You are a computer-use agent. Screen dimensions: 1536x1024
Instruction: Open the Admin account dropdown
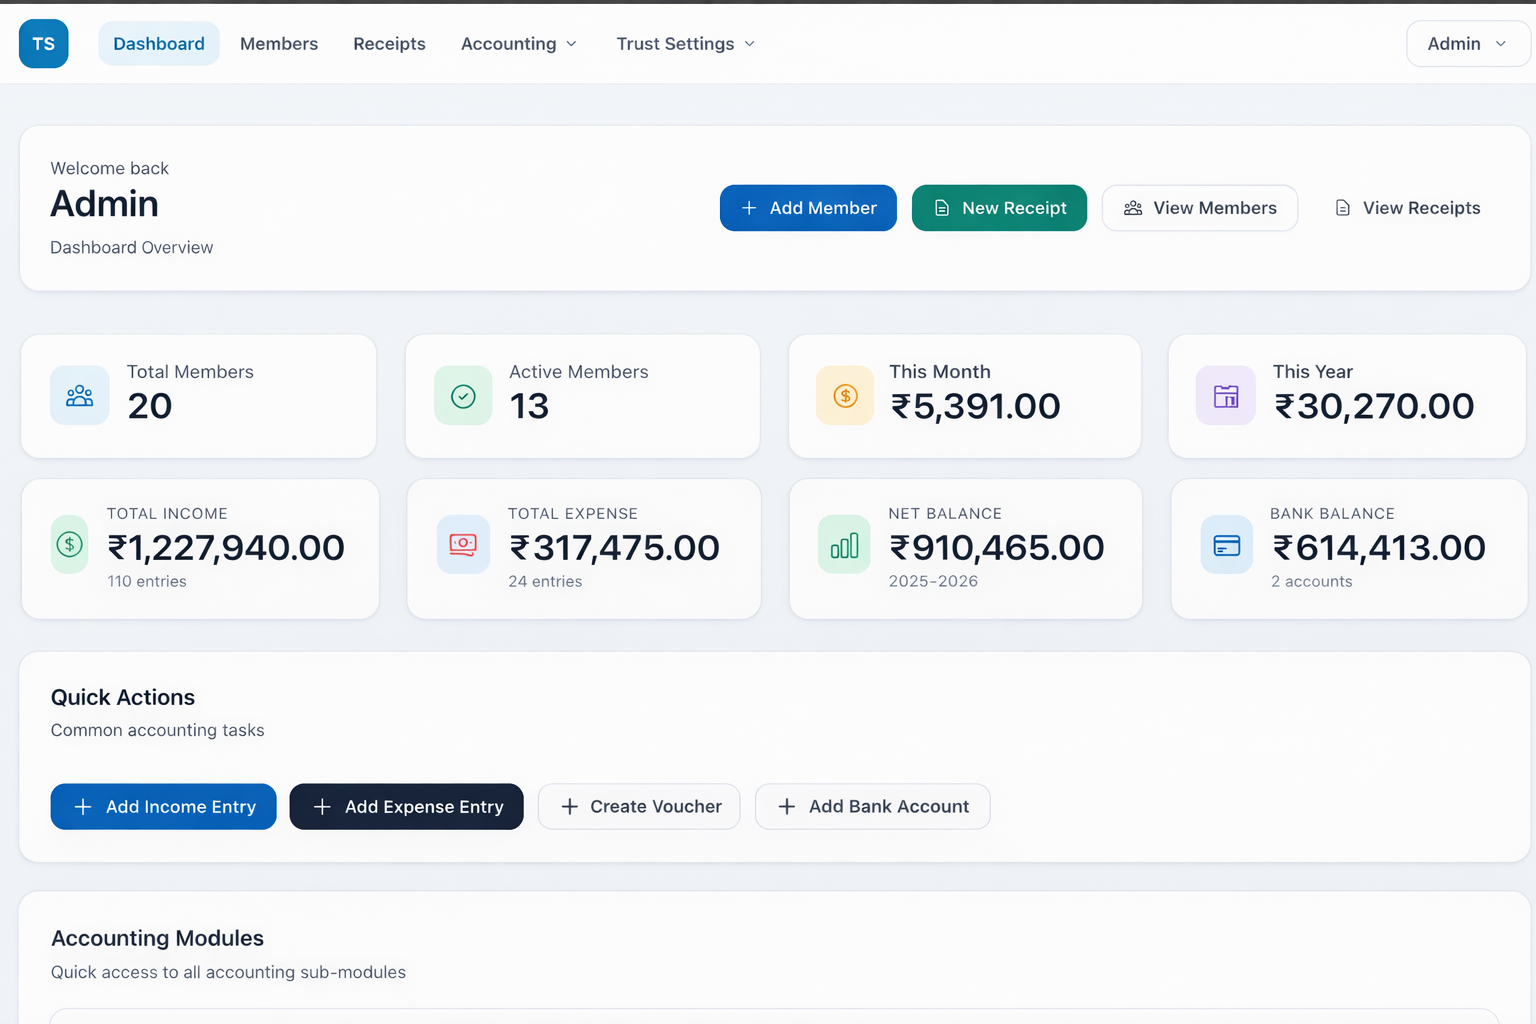click(x=1467, y=44)
